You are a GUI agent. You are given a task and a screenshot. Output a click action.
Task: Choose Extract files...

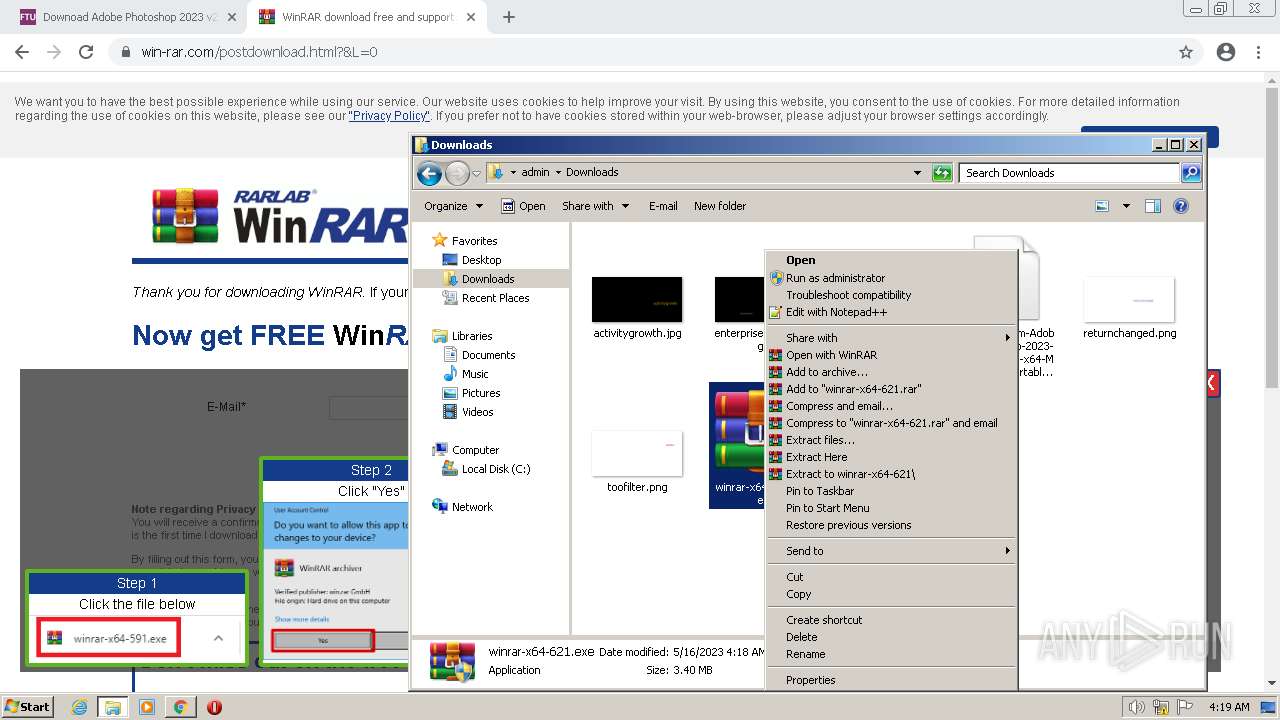[x=892, y=440]
